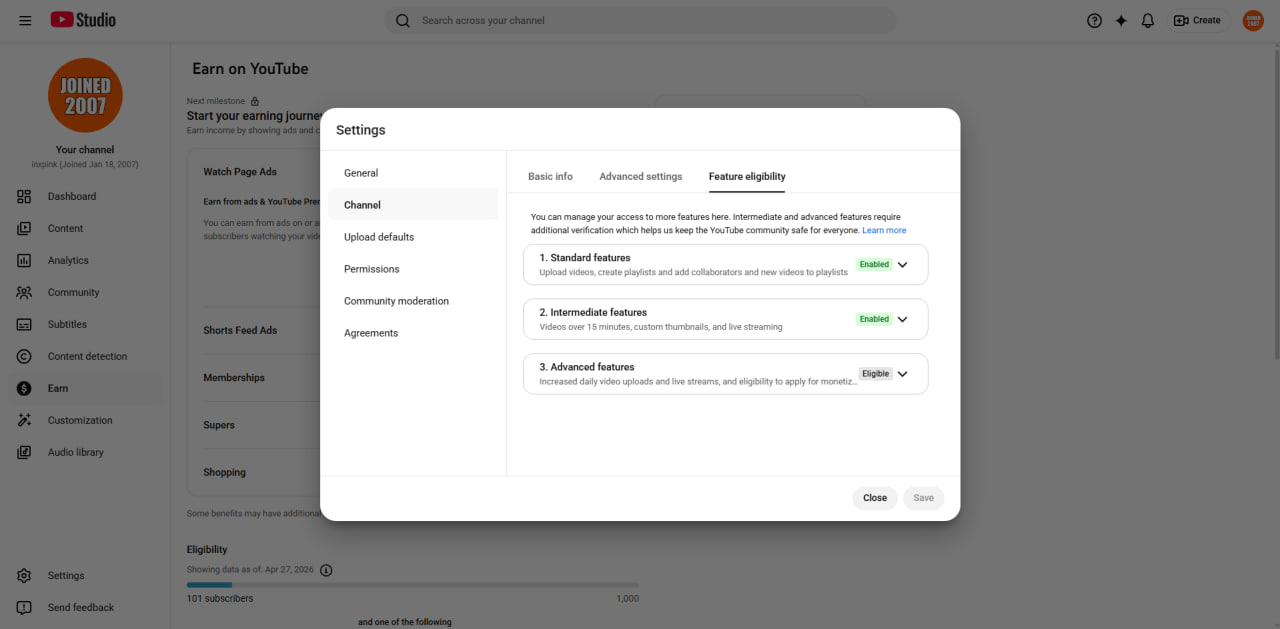Click the info icon beside the eligibility date
The width and height of the screenshot is (1280, 629).
point(326,570)
